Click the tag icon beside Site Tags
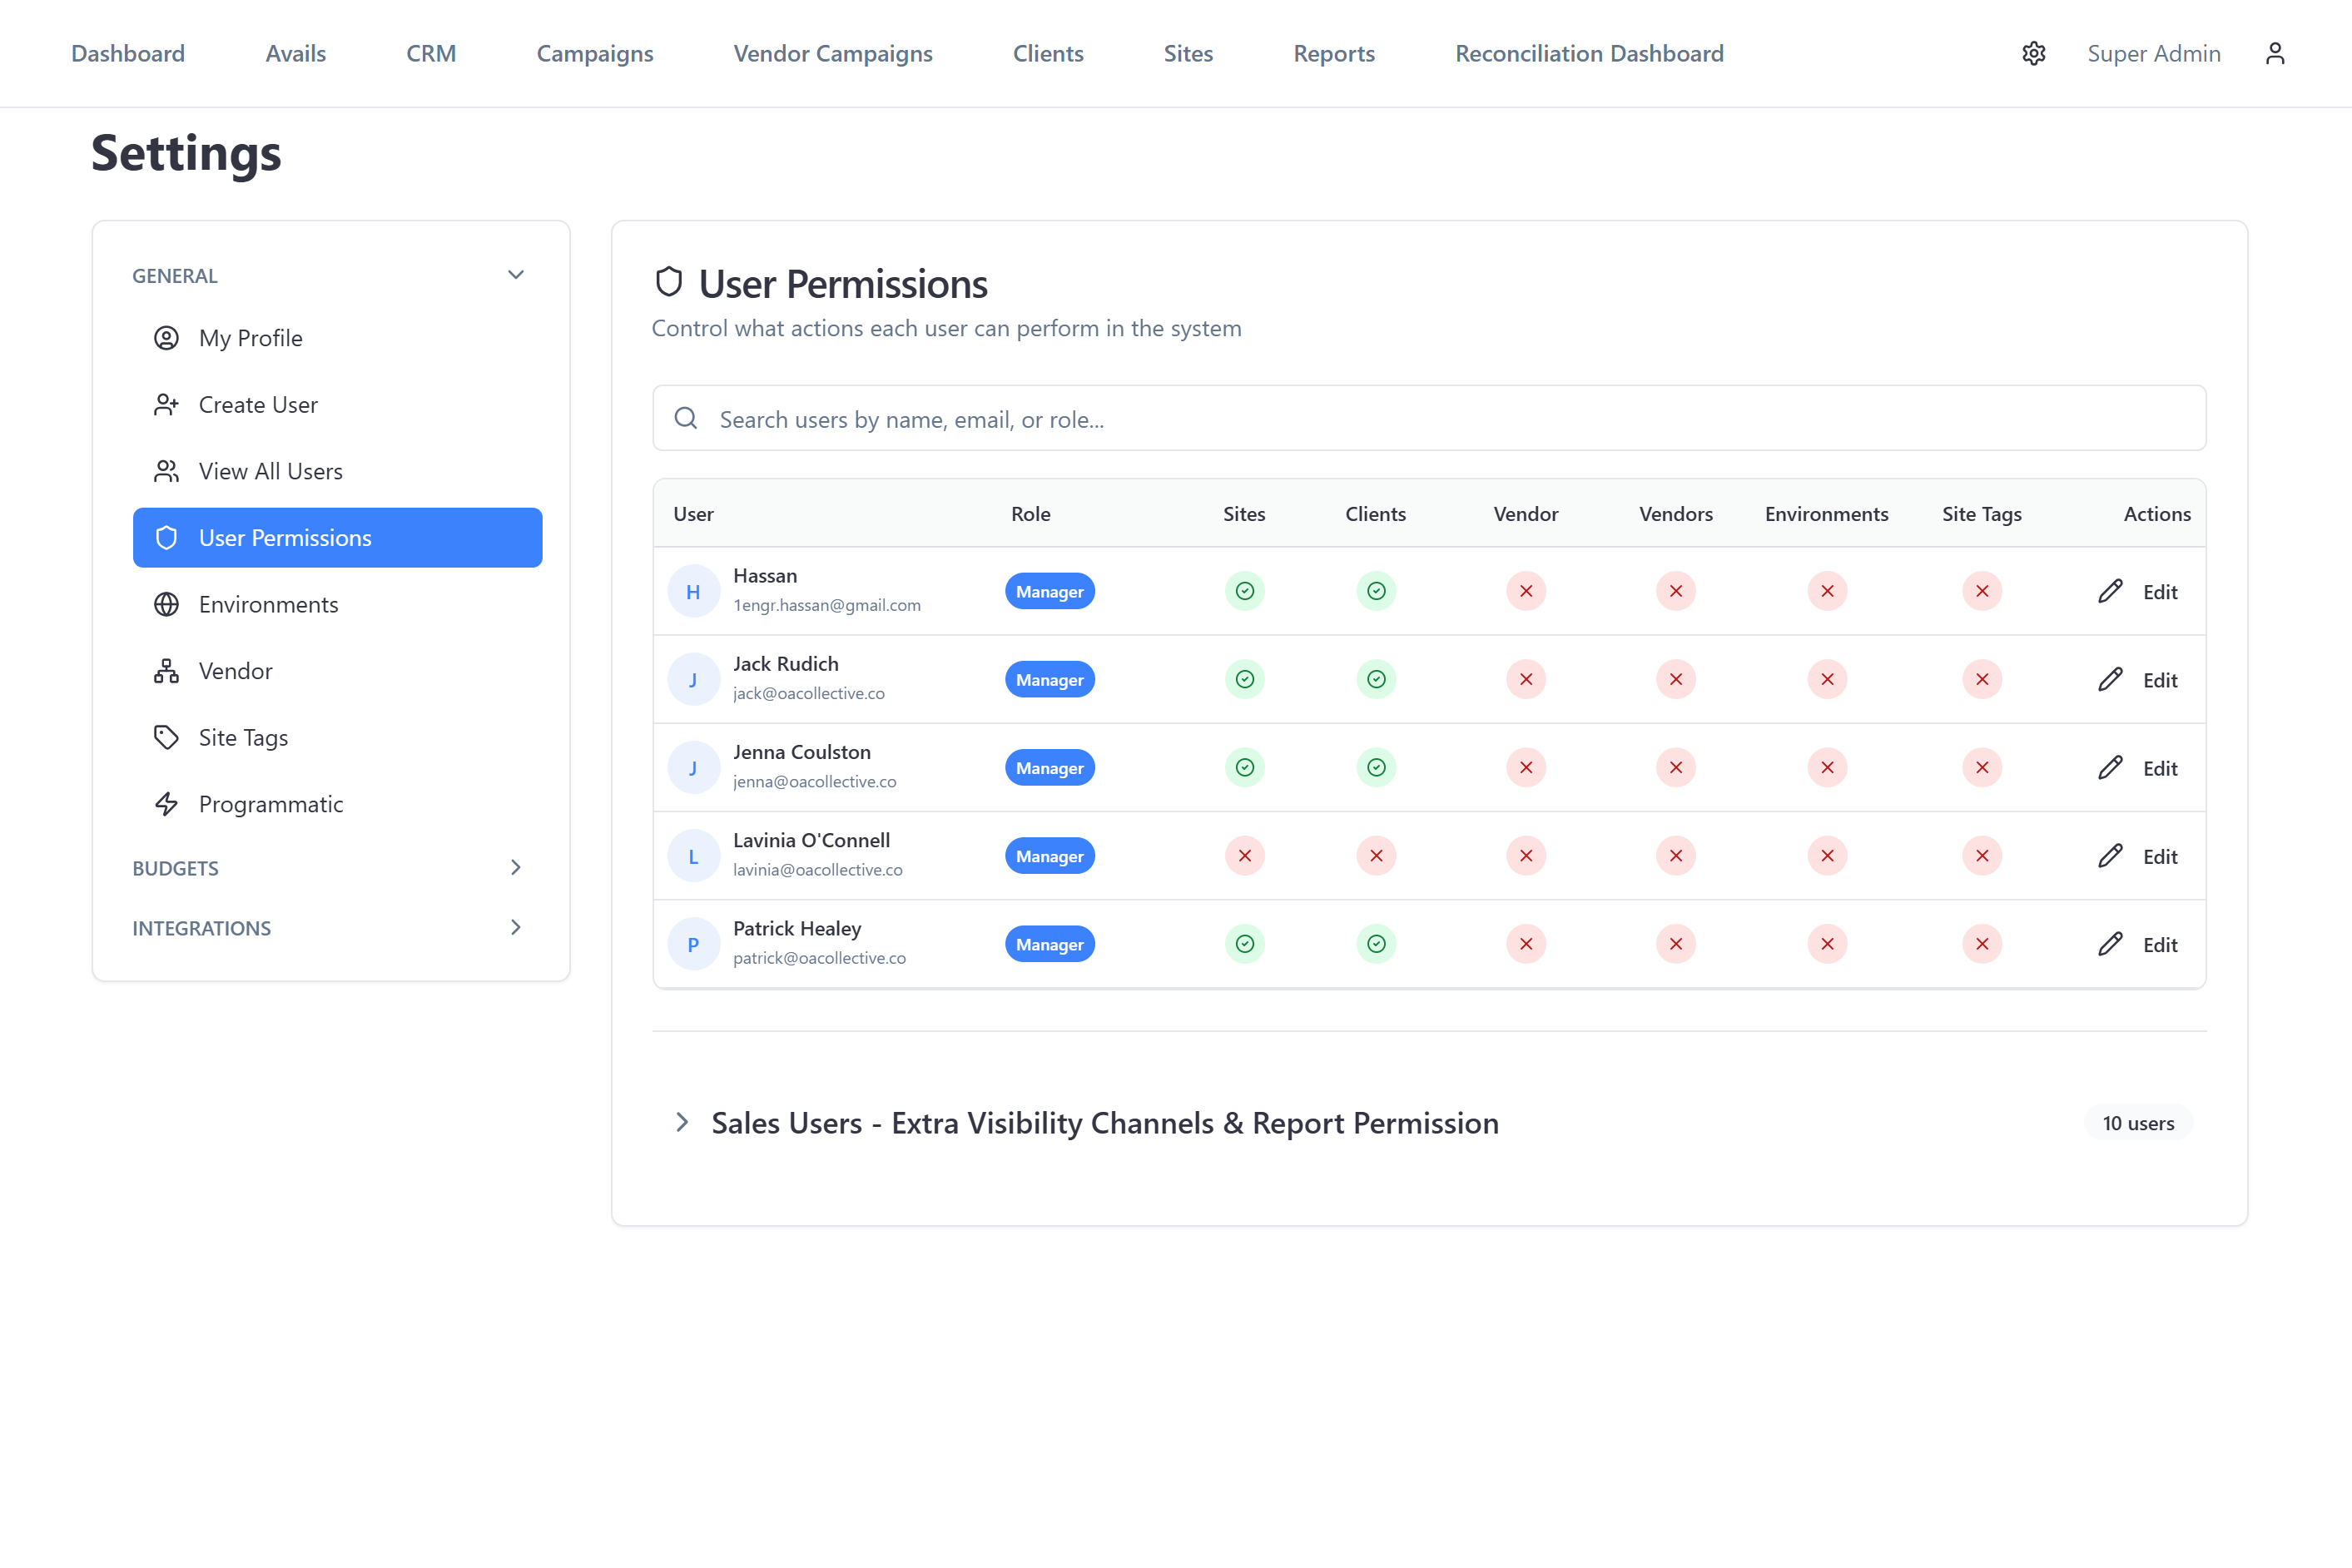 (166, 737)
